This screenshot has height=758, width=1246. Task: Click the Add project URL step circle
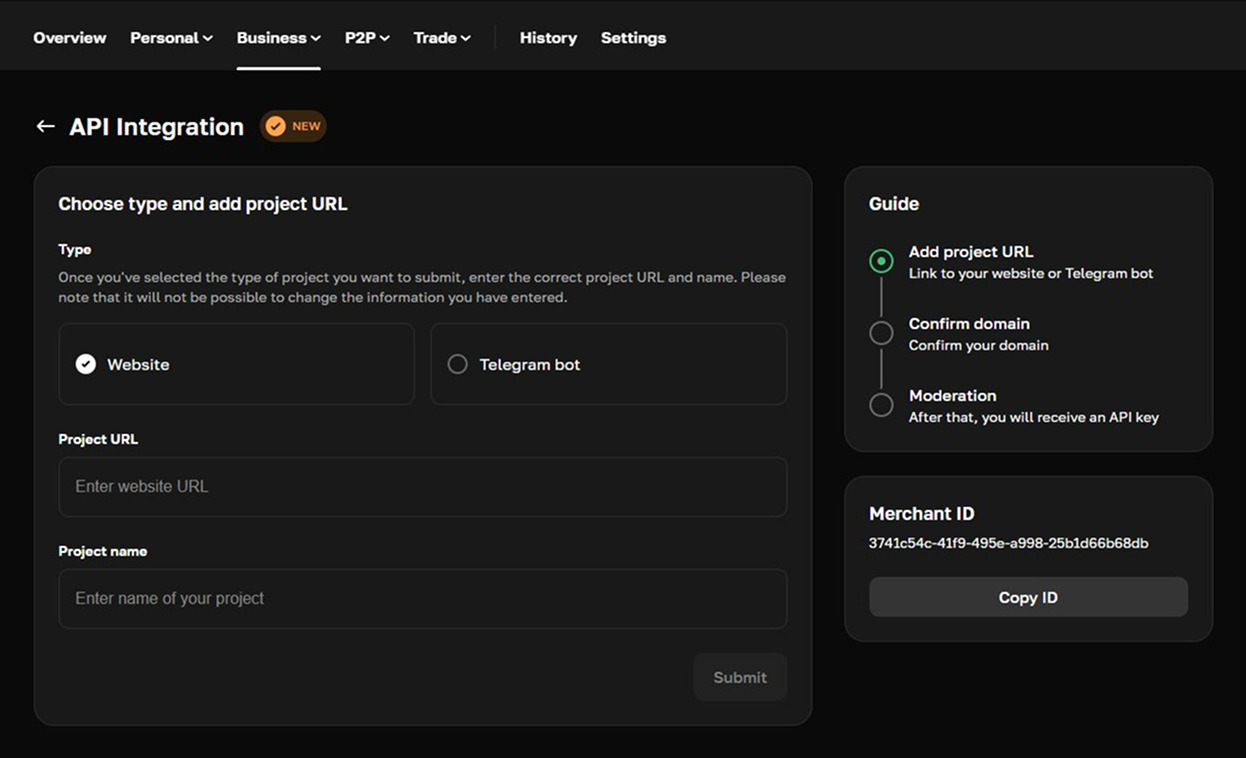(x=881, y=261)
